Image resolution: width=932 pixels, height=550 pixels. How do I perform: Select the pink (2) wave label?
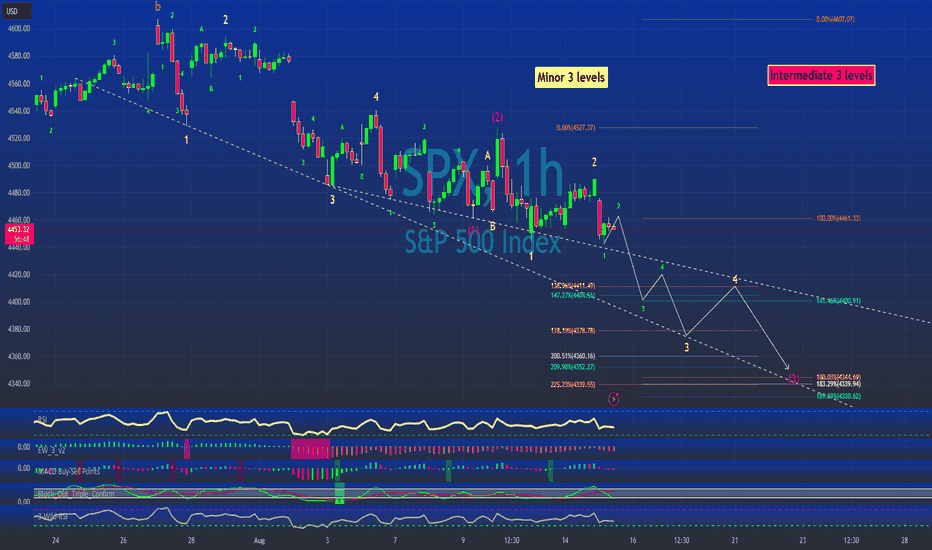point(498,117)
